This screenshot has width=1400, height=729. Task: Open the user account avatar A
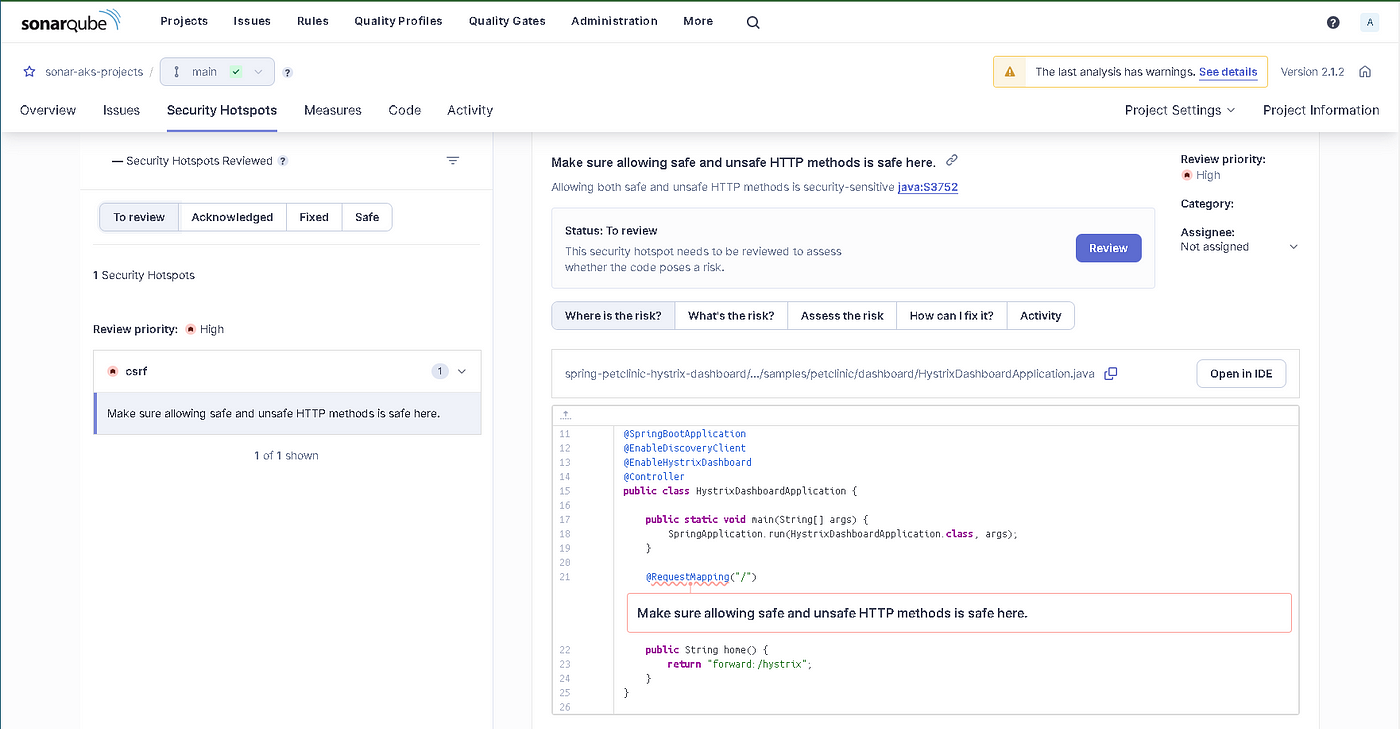pyautogui.click(x=1369, y=22)
